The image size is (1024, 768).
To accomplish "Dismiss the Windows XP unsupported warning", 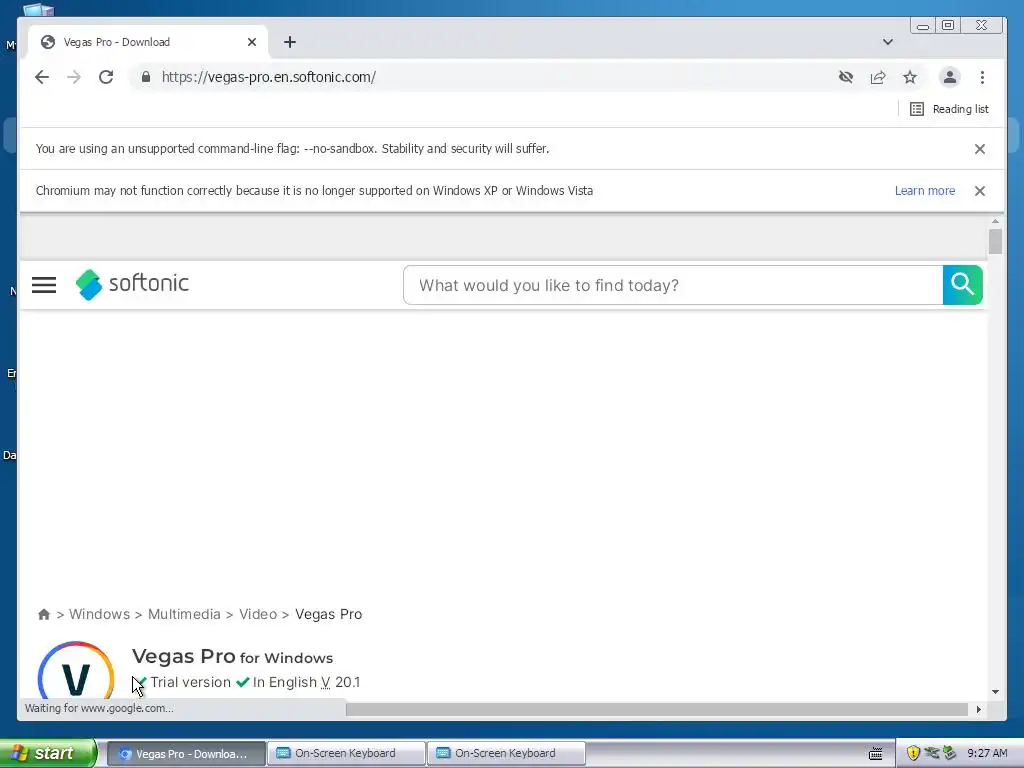I will [x=980, y=191].
